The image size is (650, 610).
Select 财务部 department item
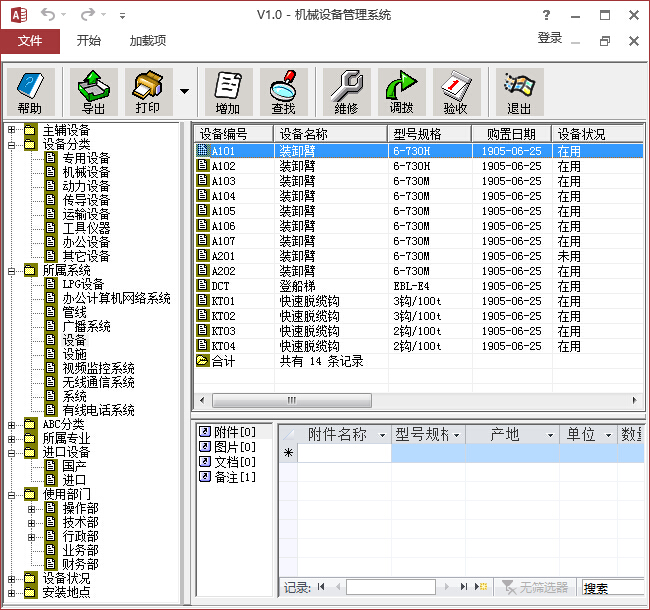(80, 564)
